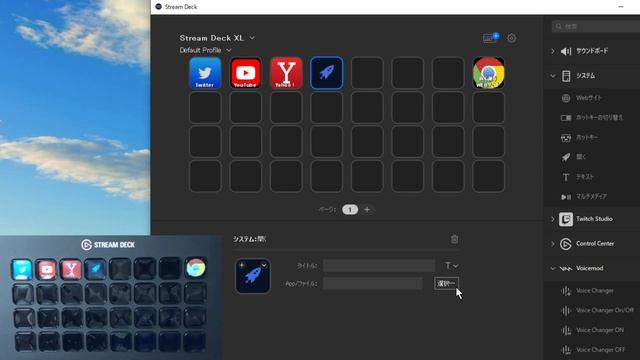Click the Twitch Studio icon

[566, 219]
